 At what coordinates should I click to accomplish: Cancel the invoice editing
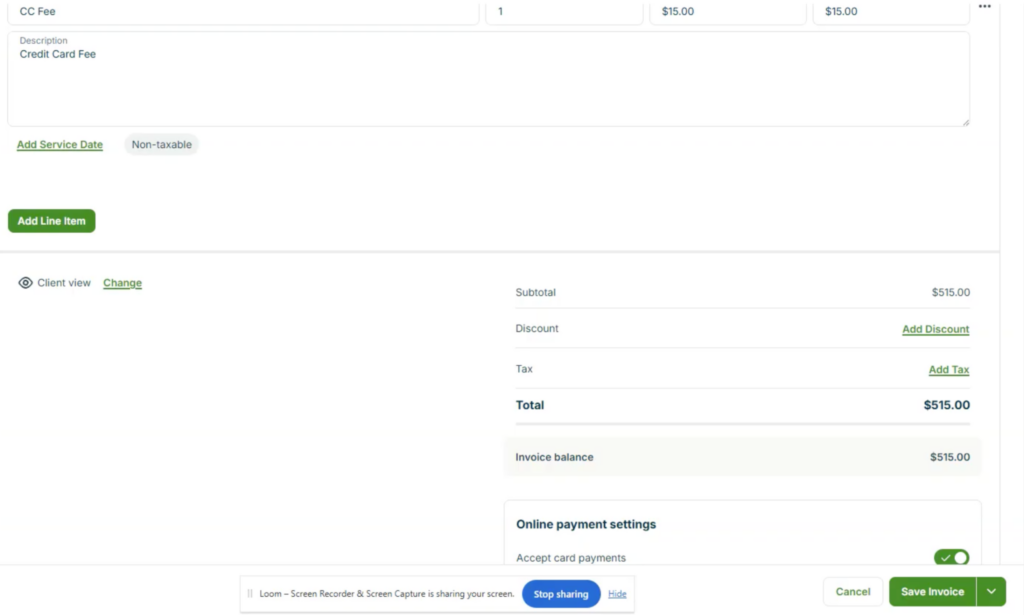(853, 591)
